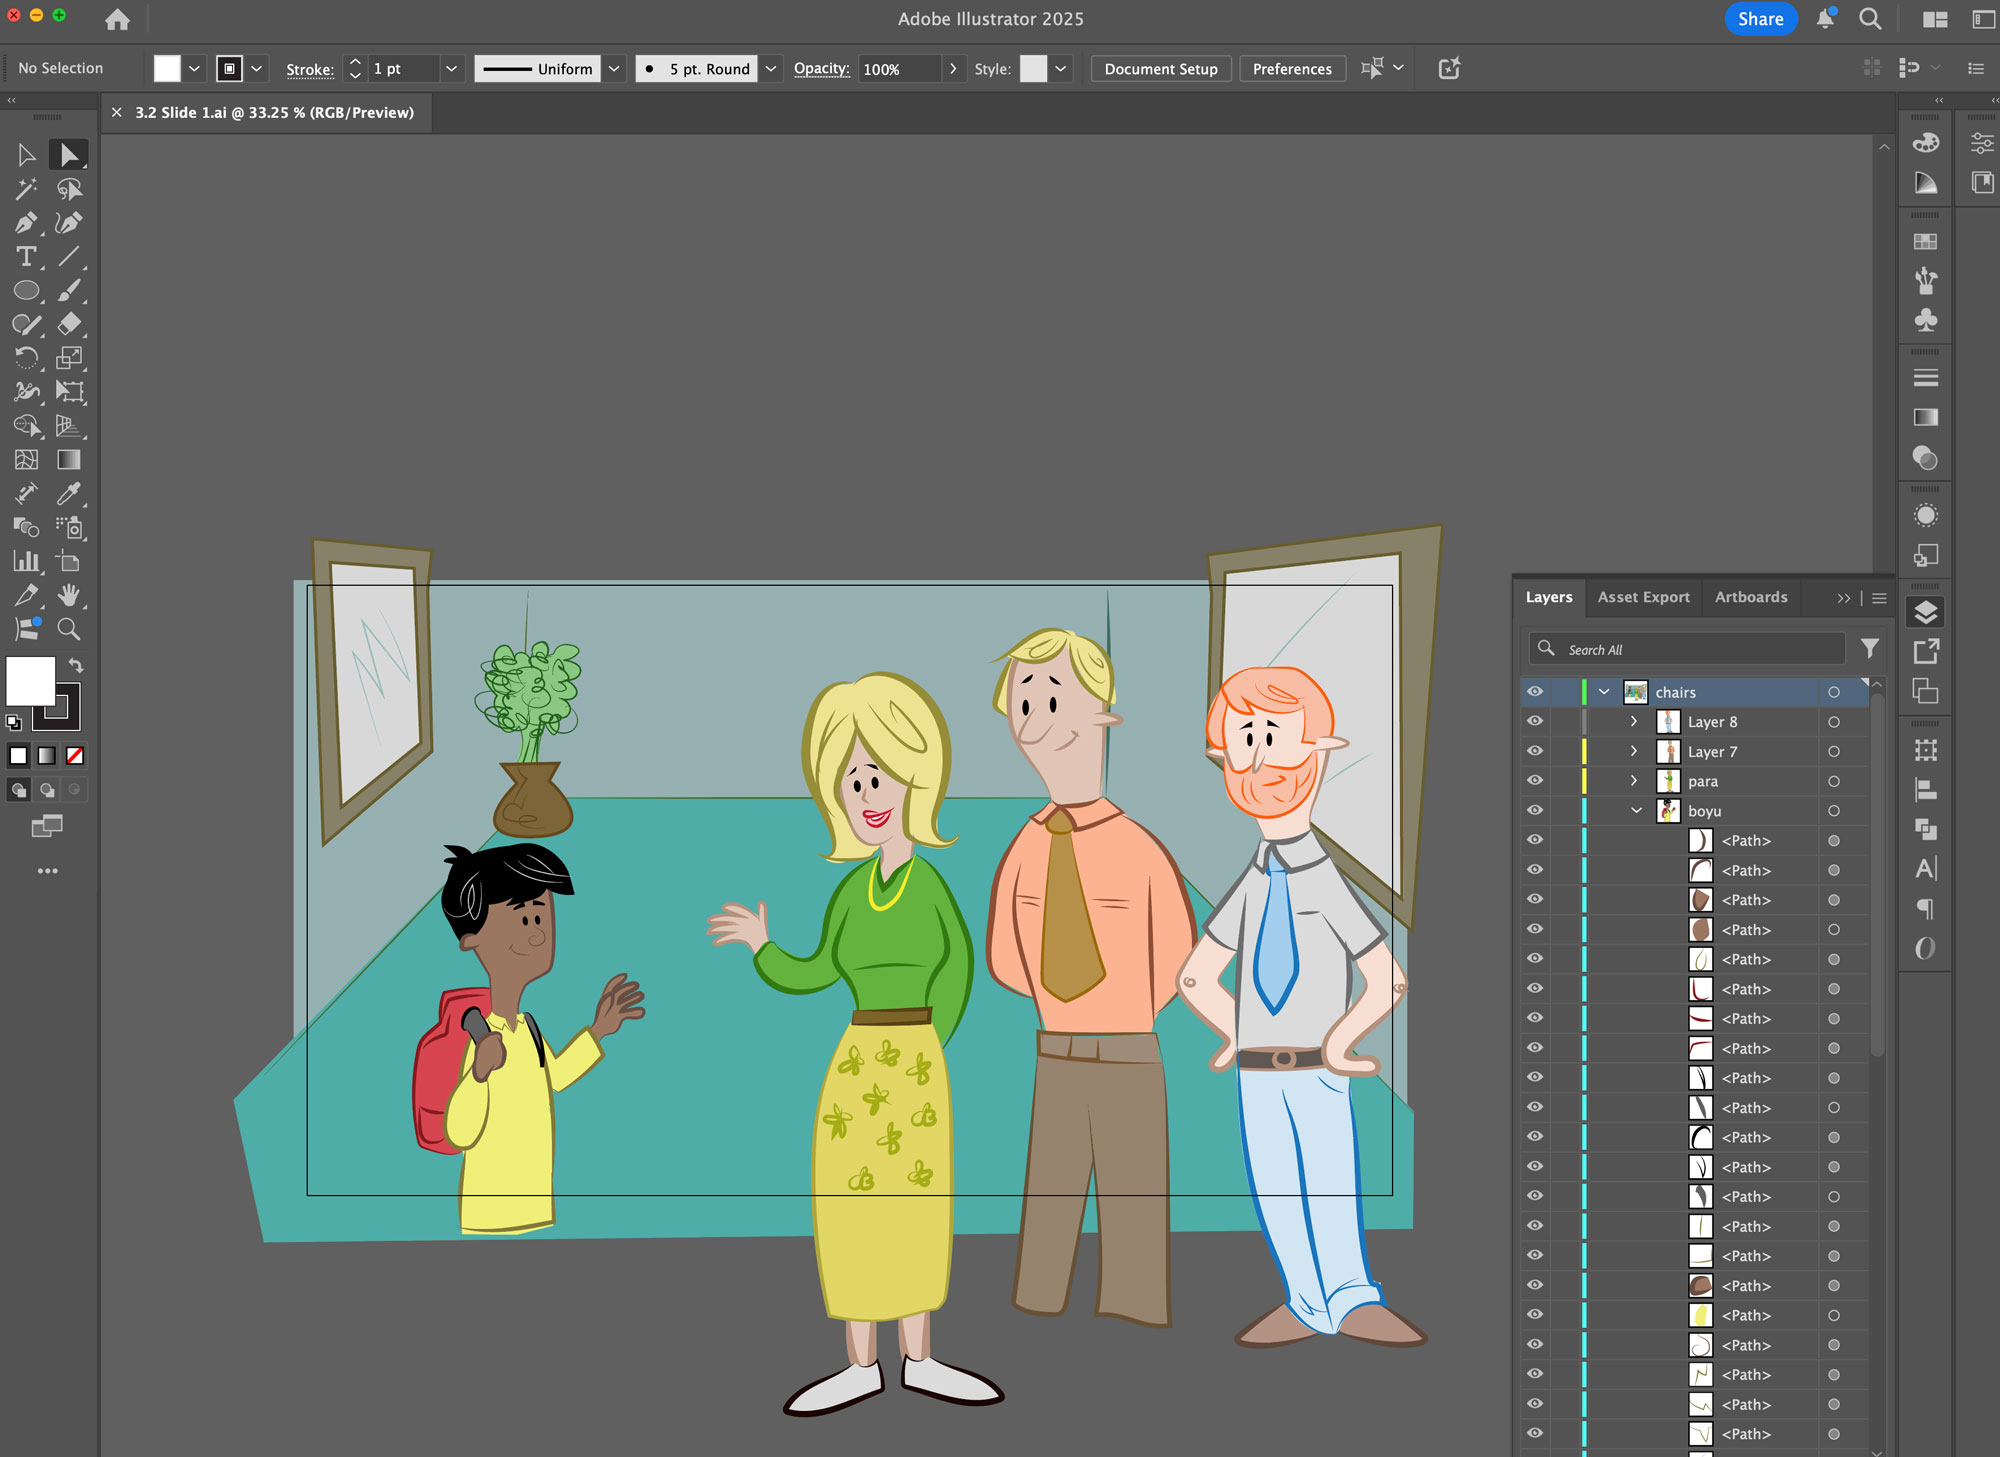Select the Type tool
This screenshot has height=1457, width=2000.
click(25, 257)
